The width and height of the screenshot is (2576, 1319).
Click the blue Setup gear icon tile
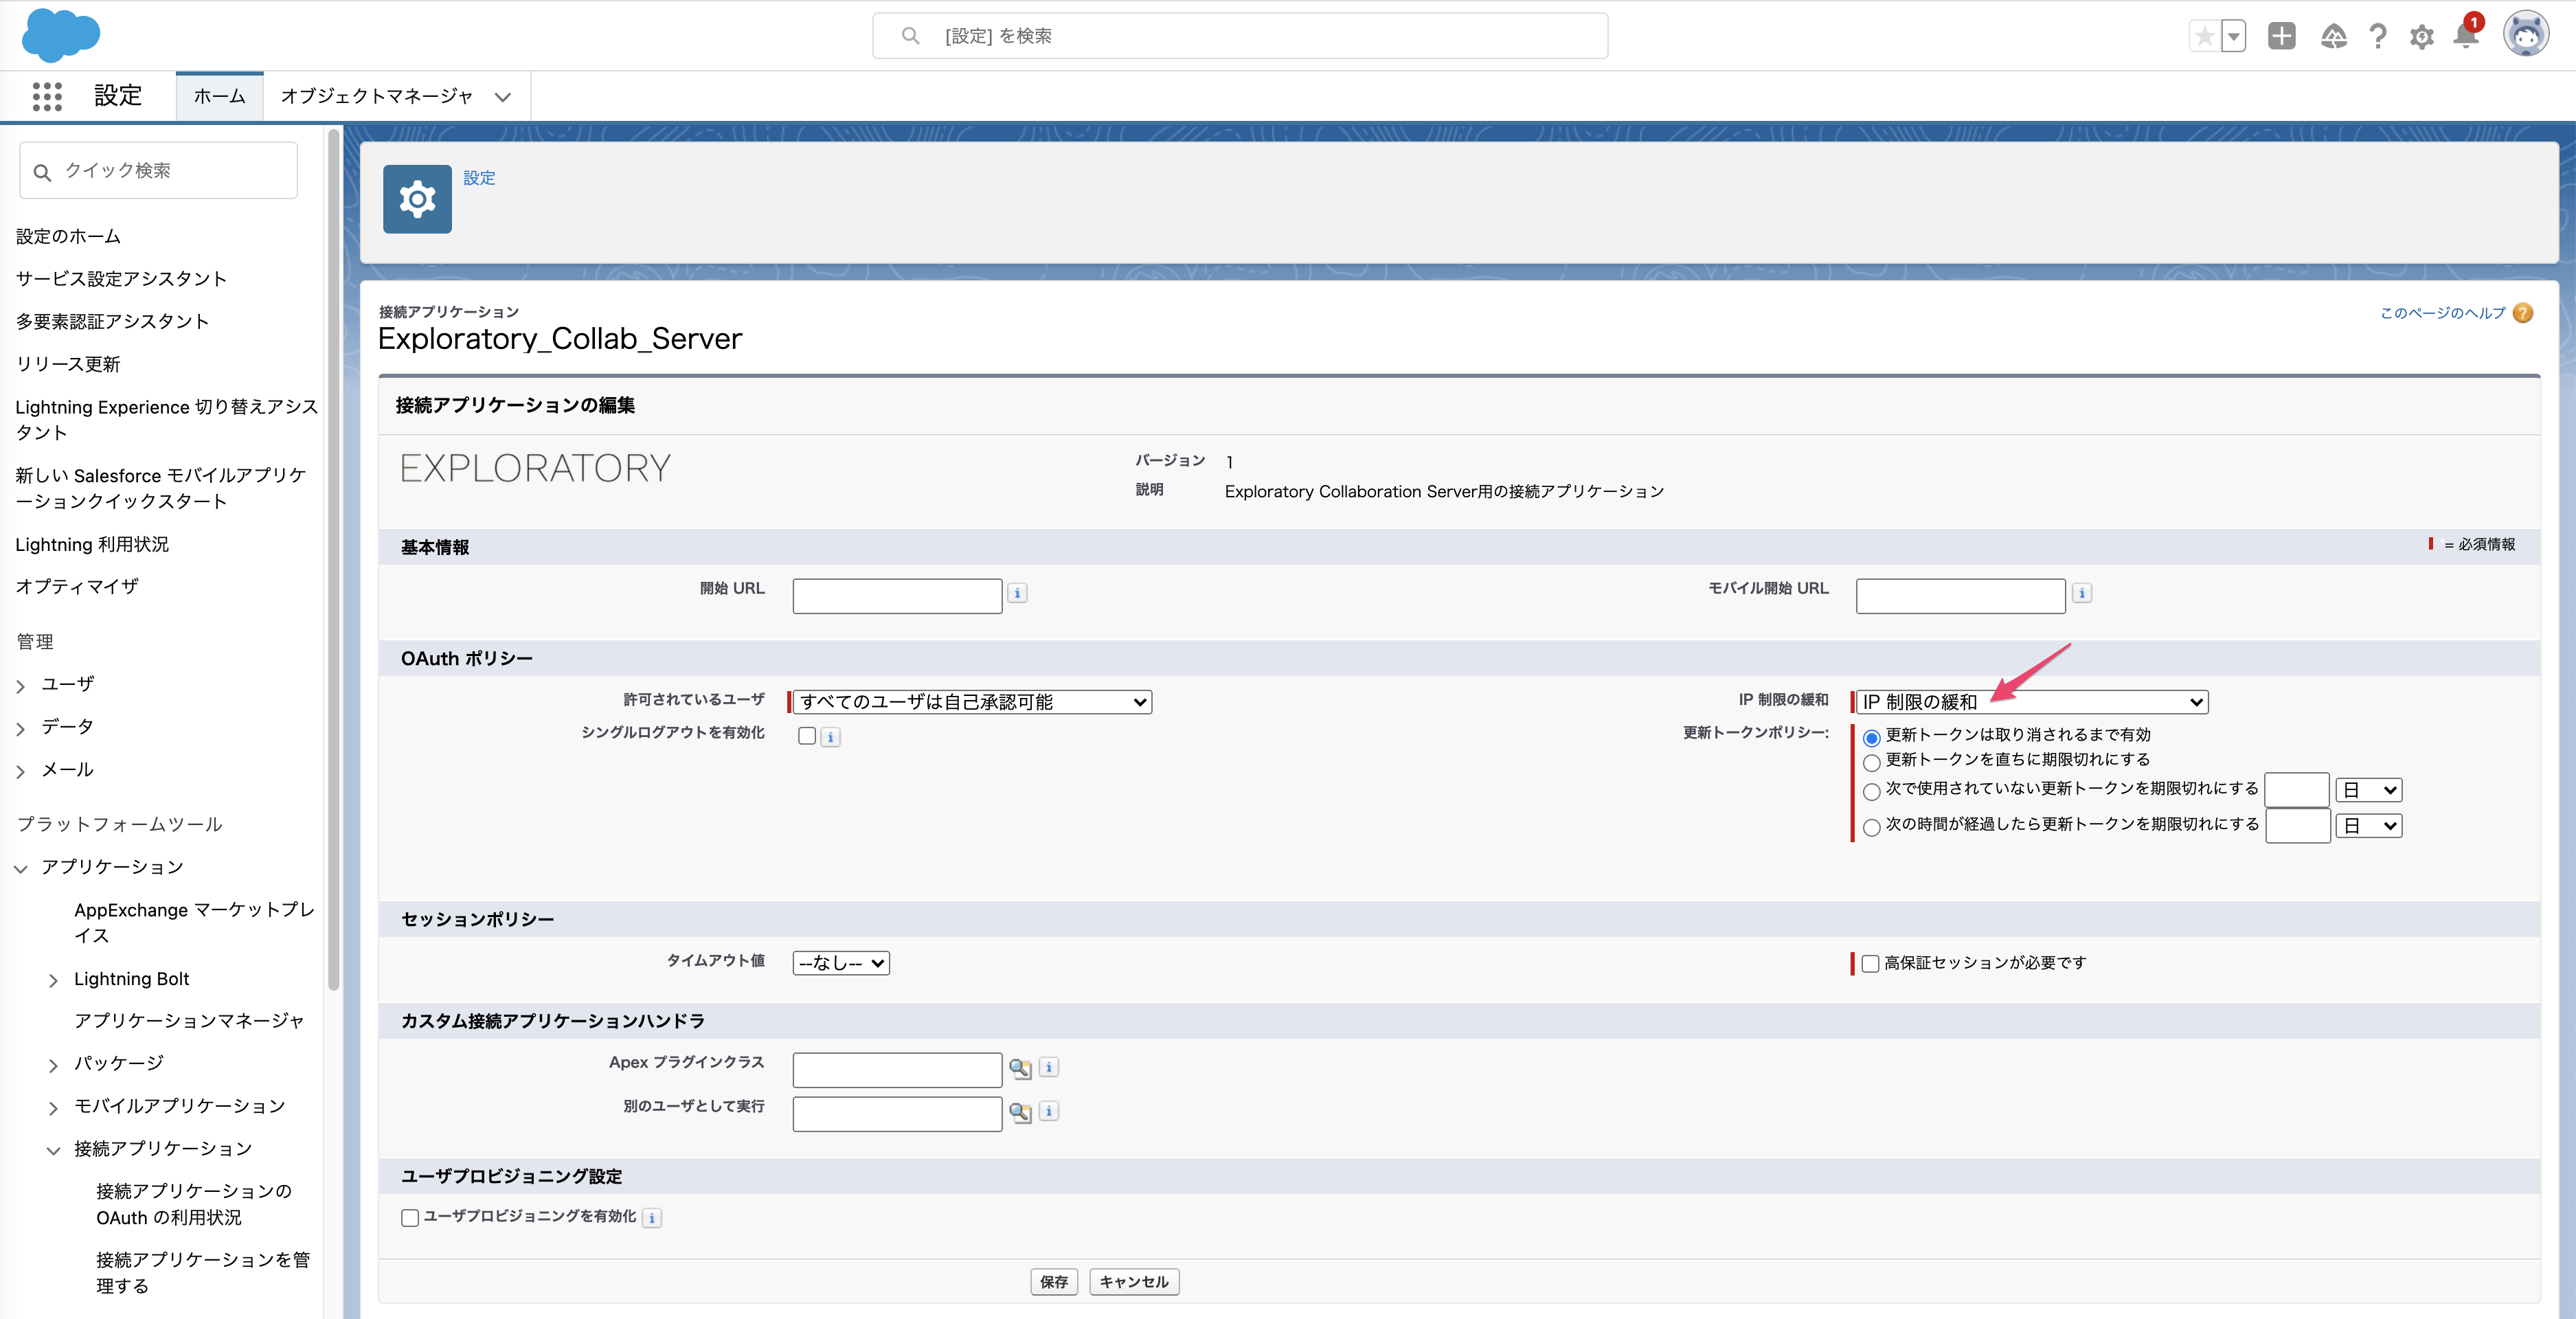click(x=417, y=199)
